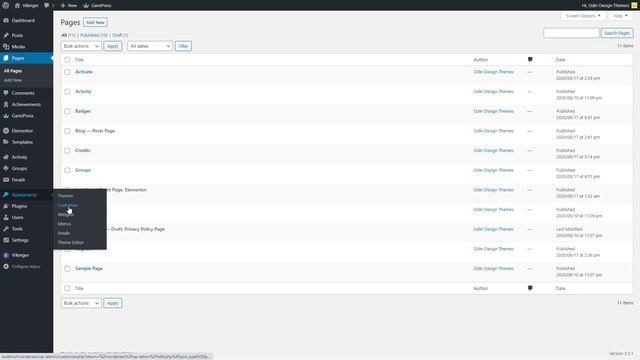Screen dimensions: 640x360
Task: Check the box for the Activate page
Action: coord(67,72)
